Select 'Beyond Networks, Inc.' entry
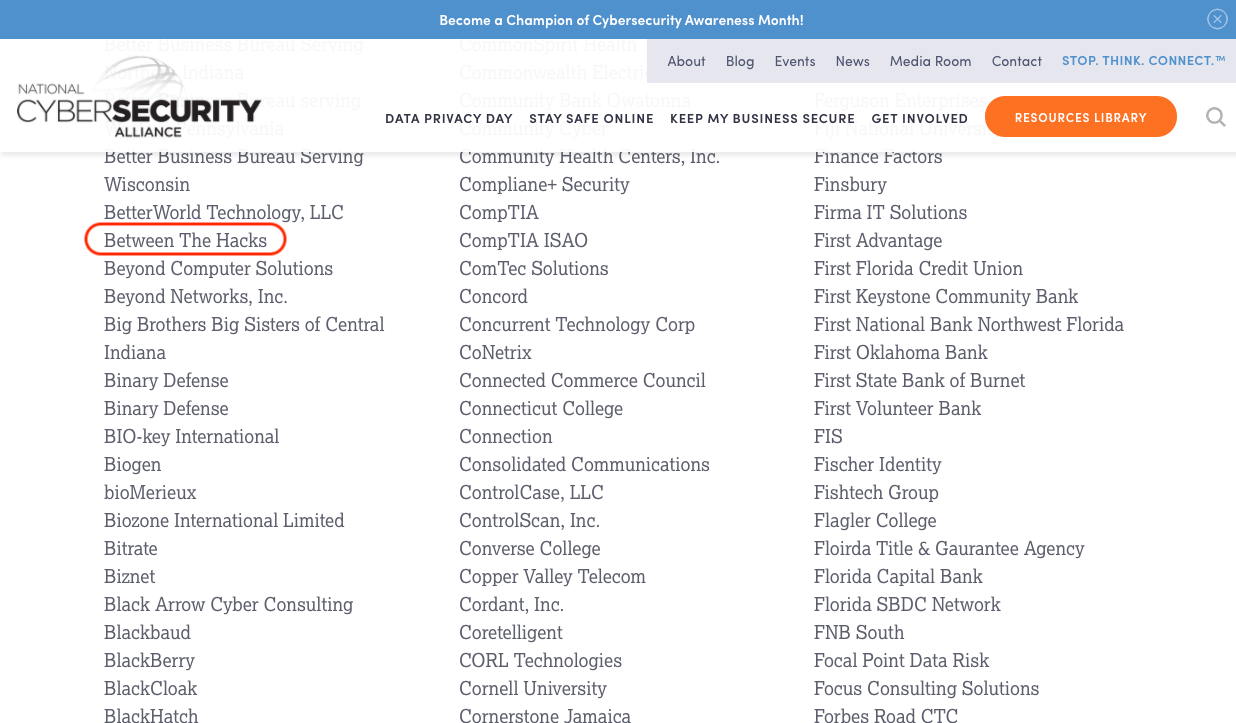This screenshot has width=1236, height=723. pos(196,296)
